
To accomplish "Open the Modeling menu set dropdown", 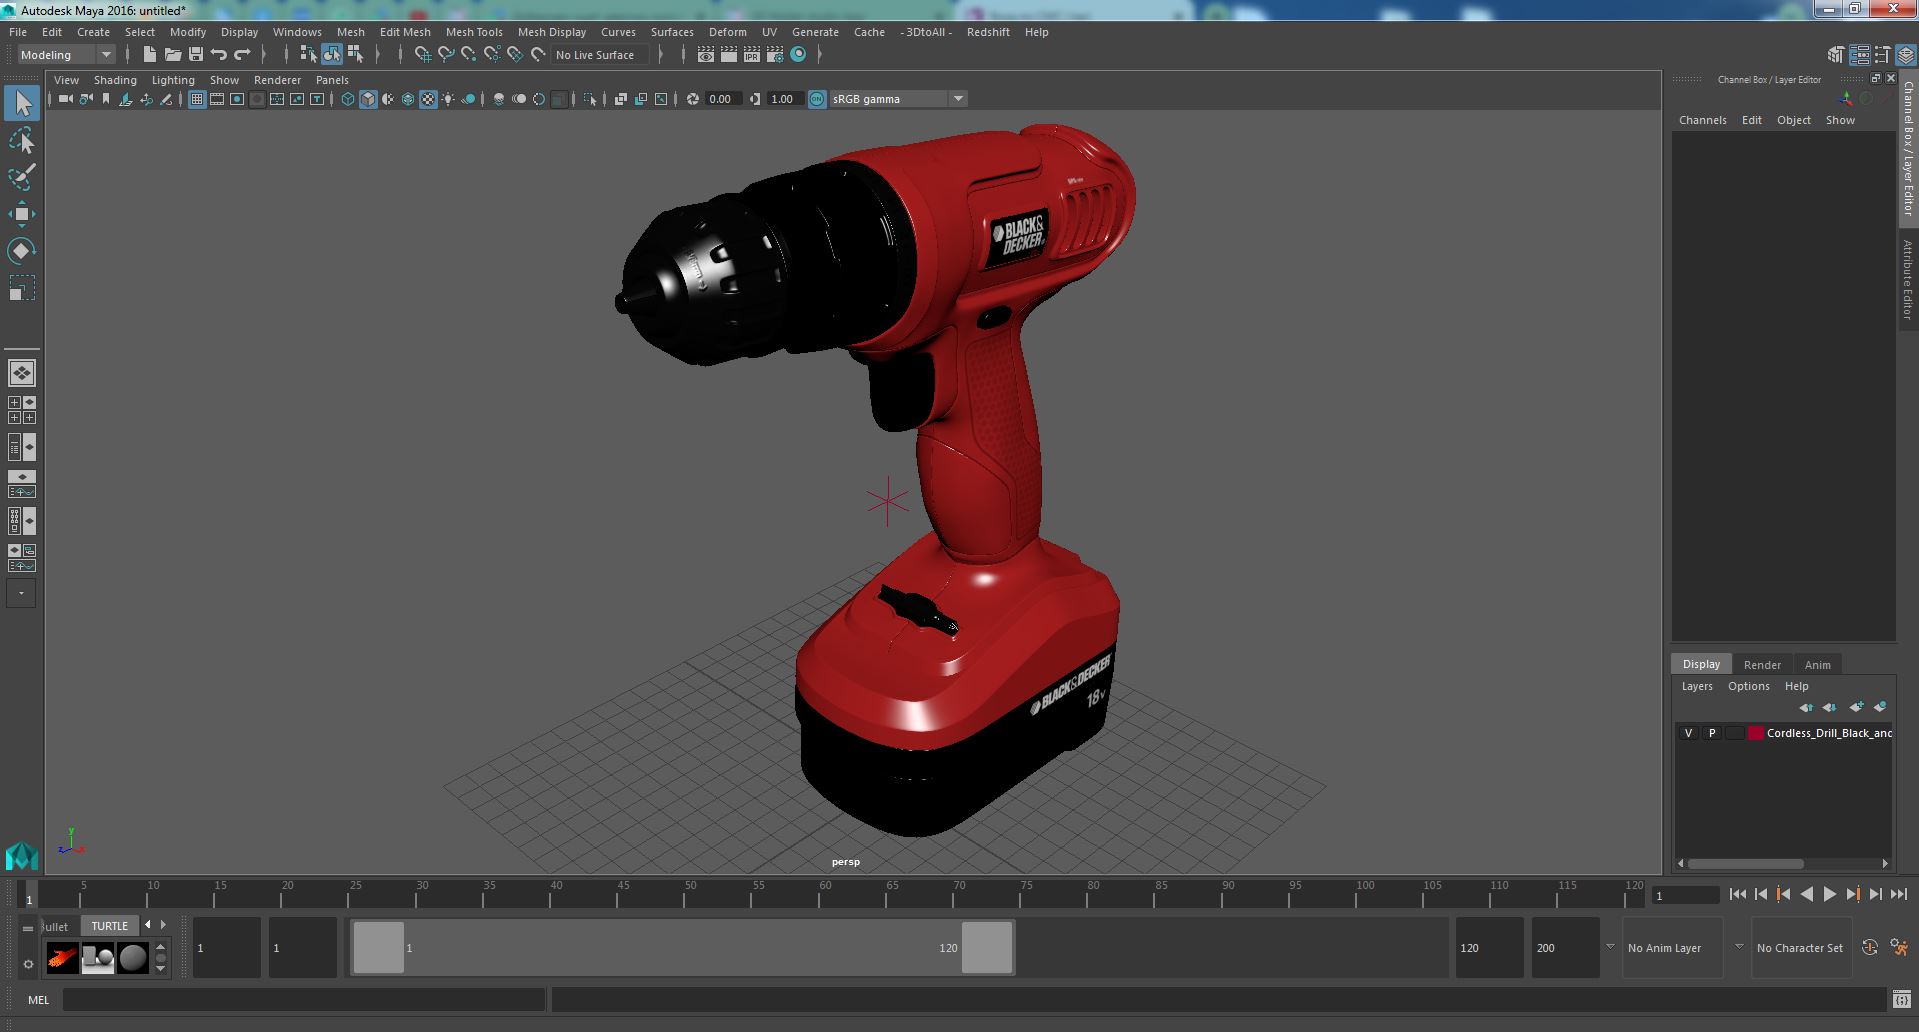I will [x=66, y=55].
